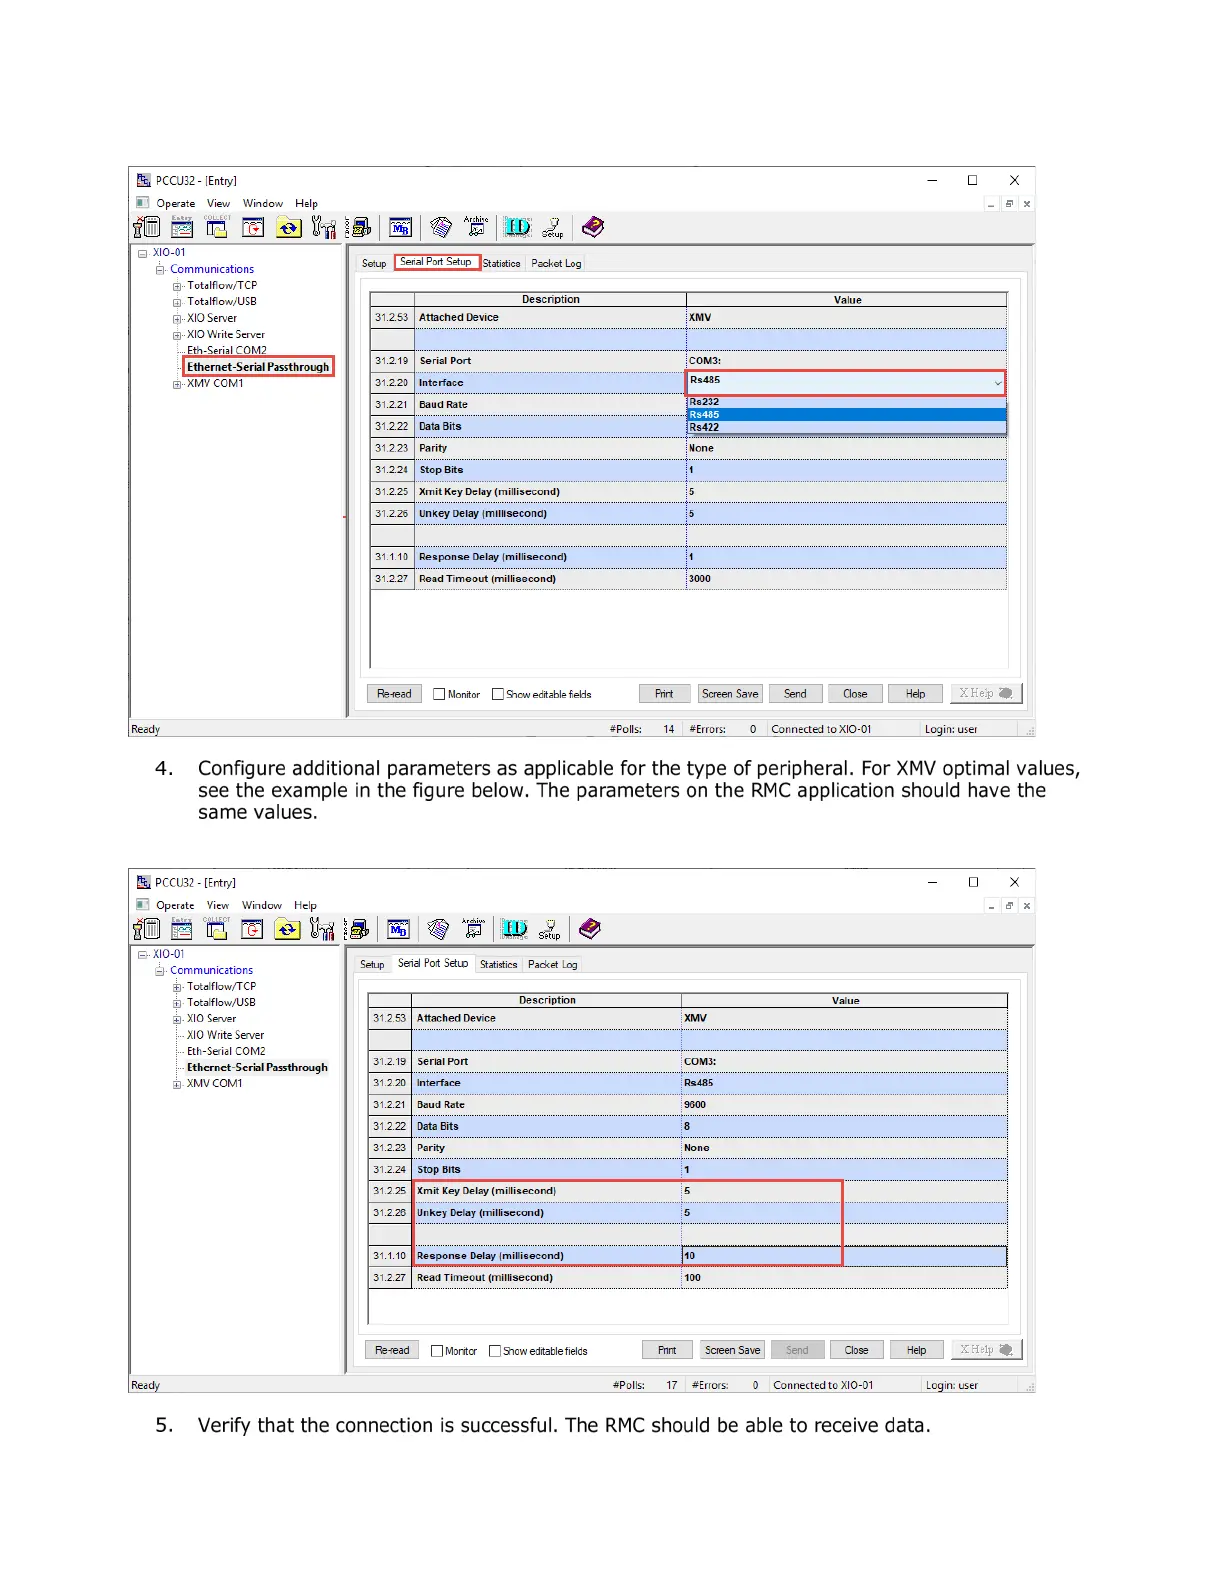Screen dimensions: 1224x1584
Task: Click the ID Manager icon in the upper PCCU32 toolbar
Action: pyautogui.click(x=517, y=227)
